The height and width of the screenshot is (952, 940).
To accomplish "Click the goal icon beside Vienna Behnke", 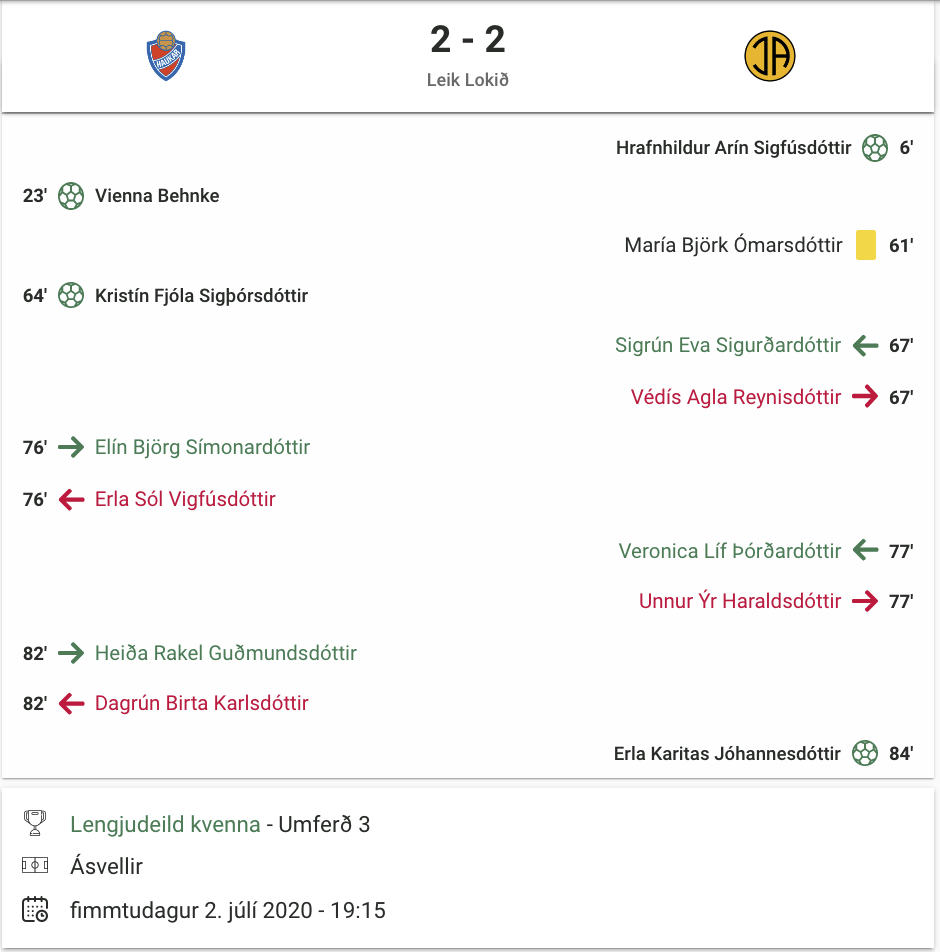I will (x=71, y=196).
